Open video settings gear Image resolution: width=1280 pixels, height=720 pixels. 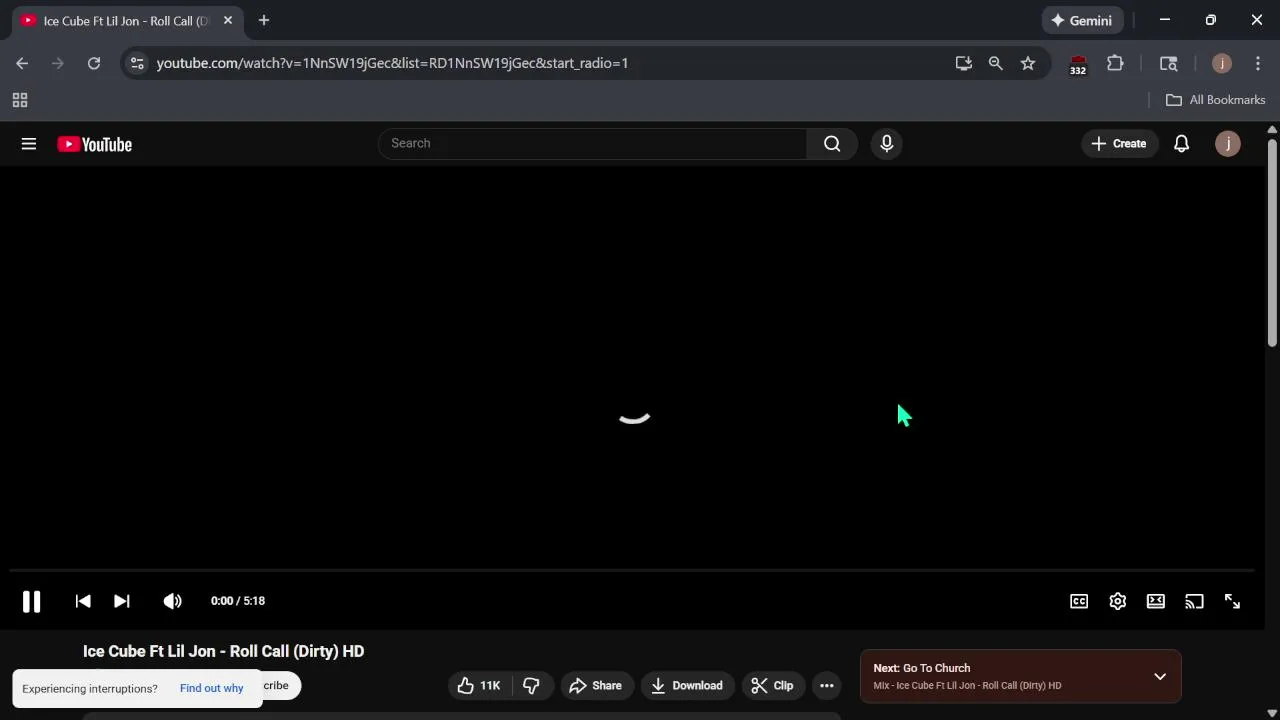click(x=1117, y=601)
